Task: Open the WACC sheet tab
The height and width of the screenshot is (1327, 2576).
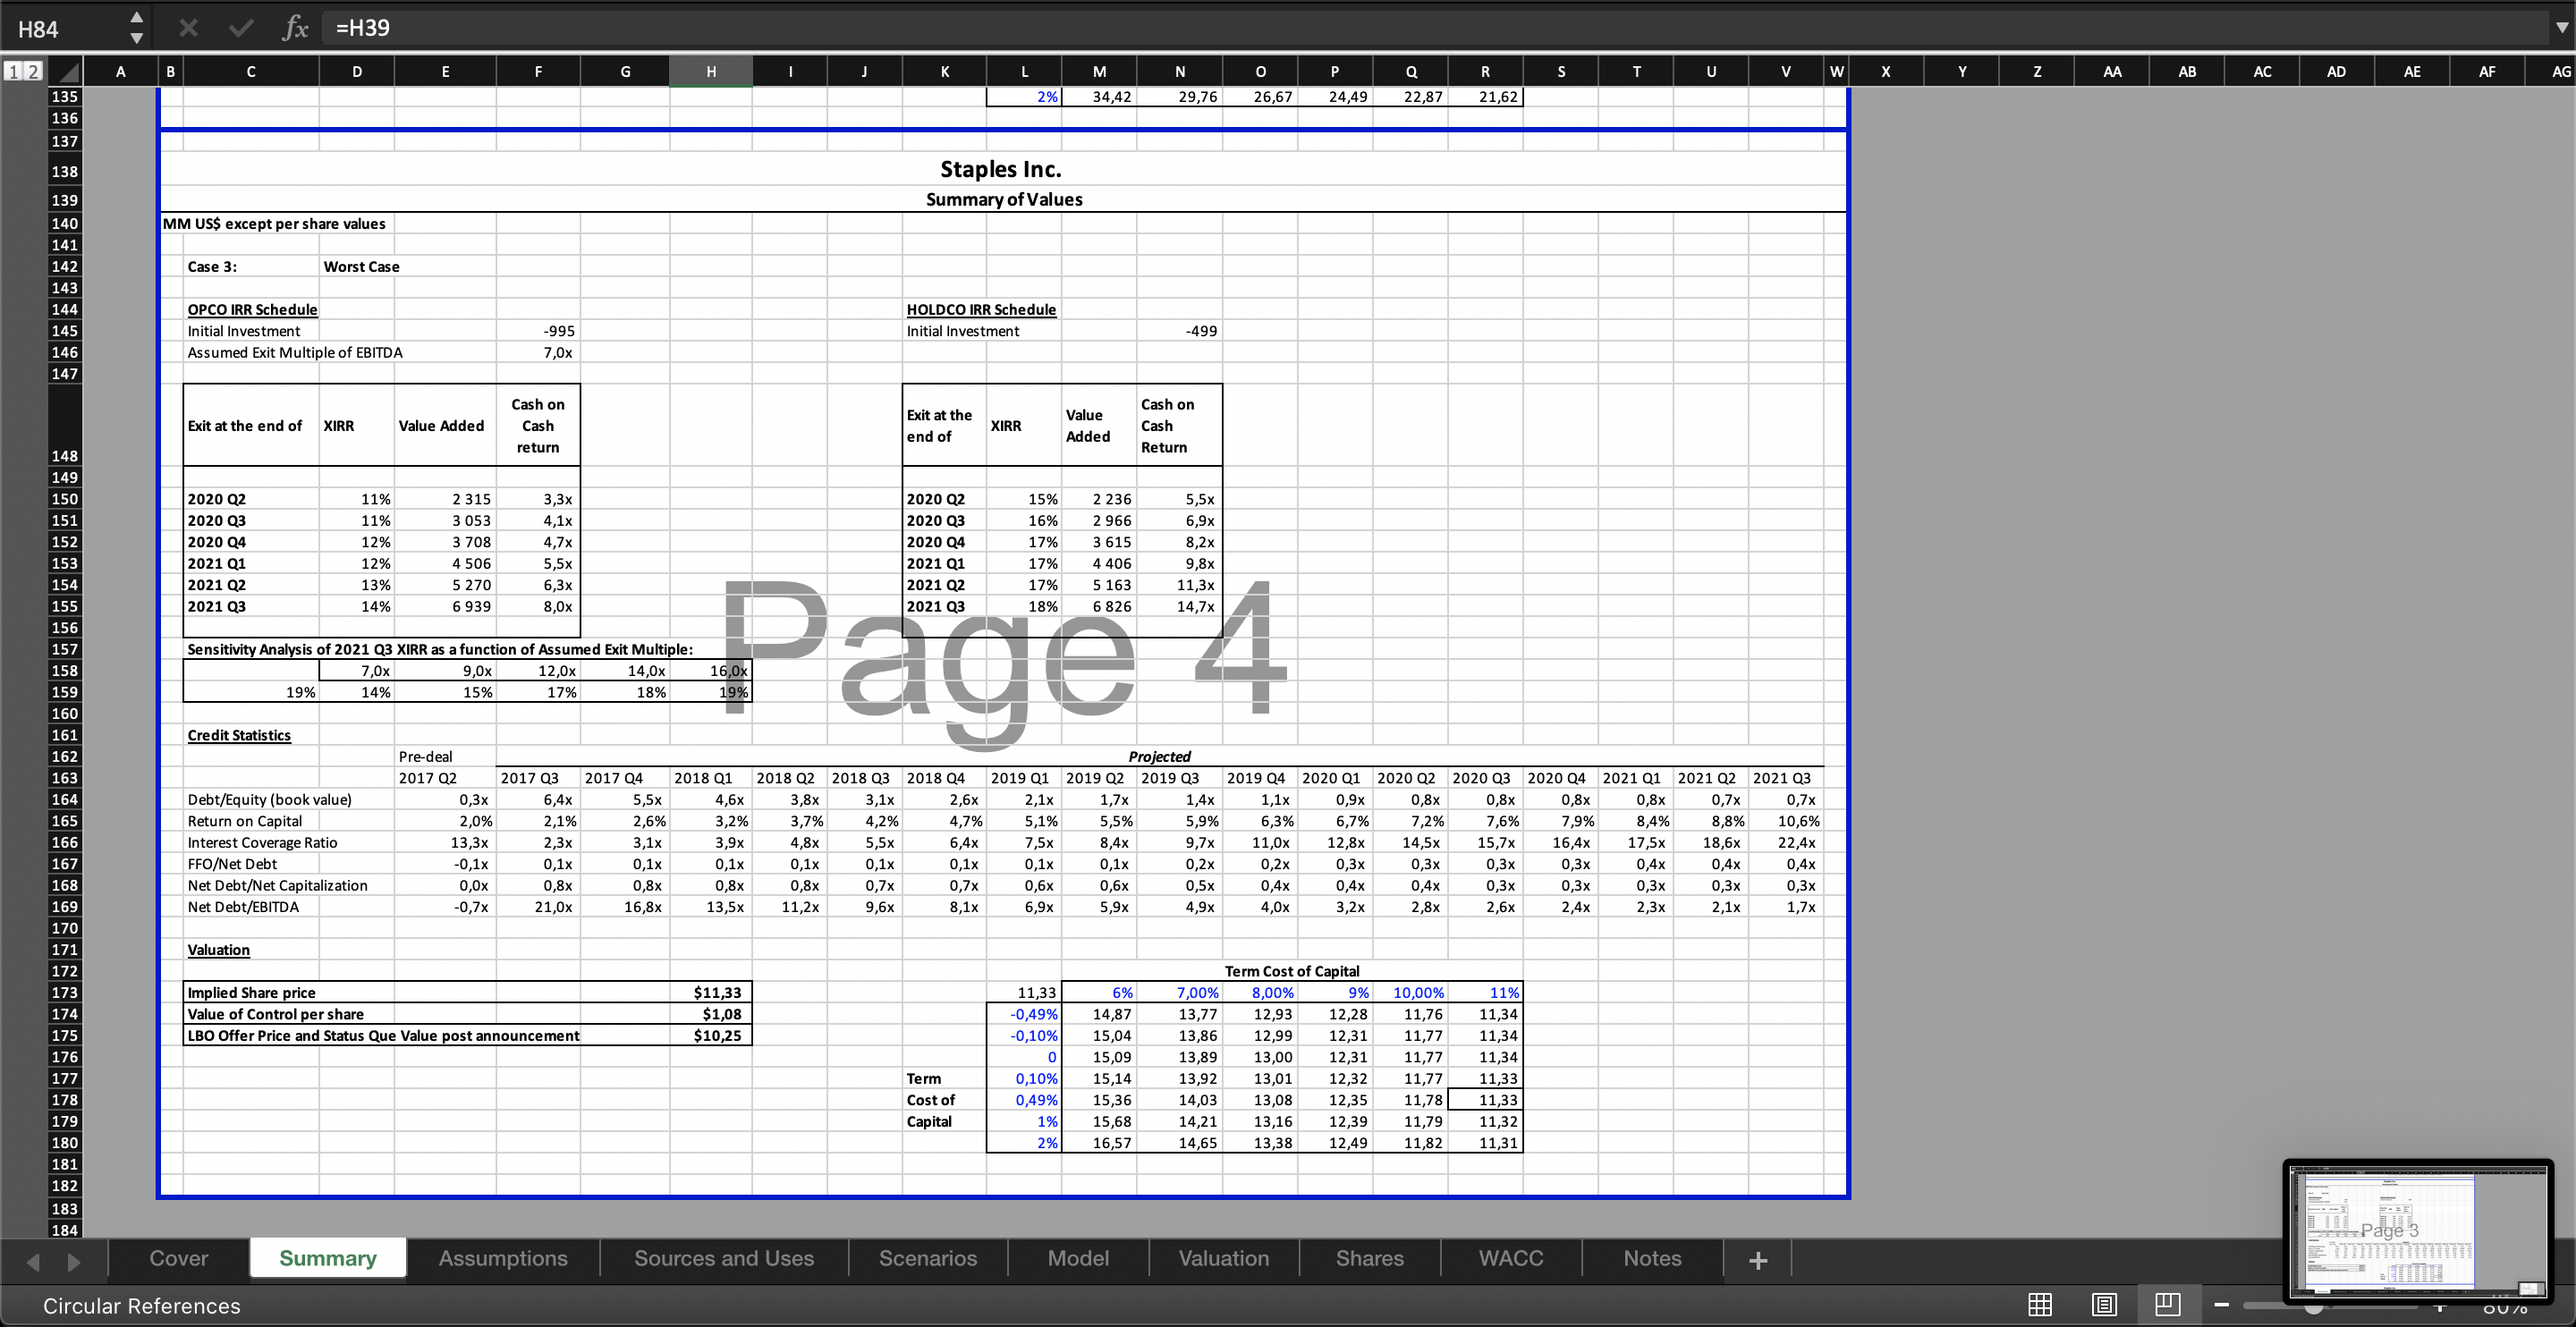Action: point(1511,1258)
